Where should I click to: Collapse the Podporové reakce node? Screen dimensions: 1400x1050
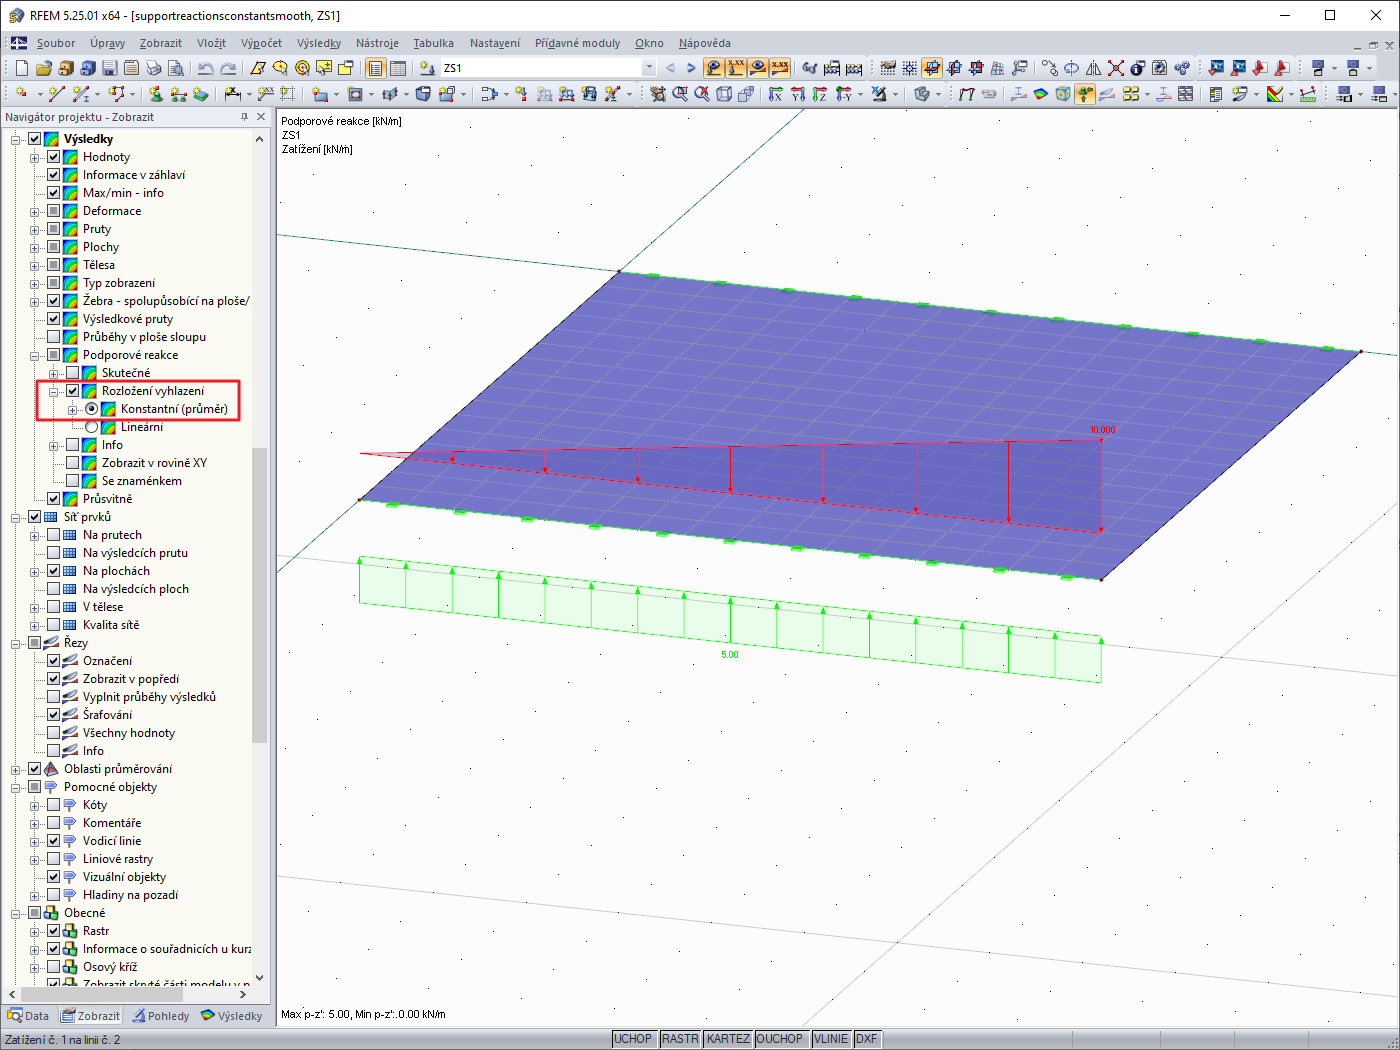click(x=35, y=355)
